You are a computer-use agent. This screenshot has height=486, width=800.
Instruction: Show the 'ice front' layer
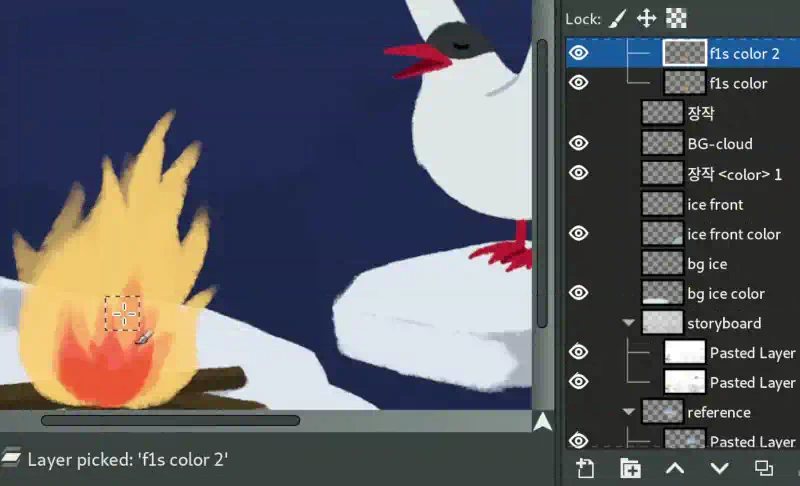pos(579,204)
